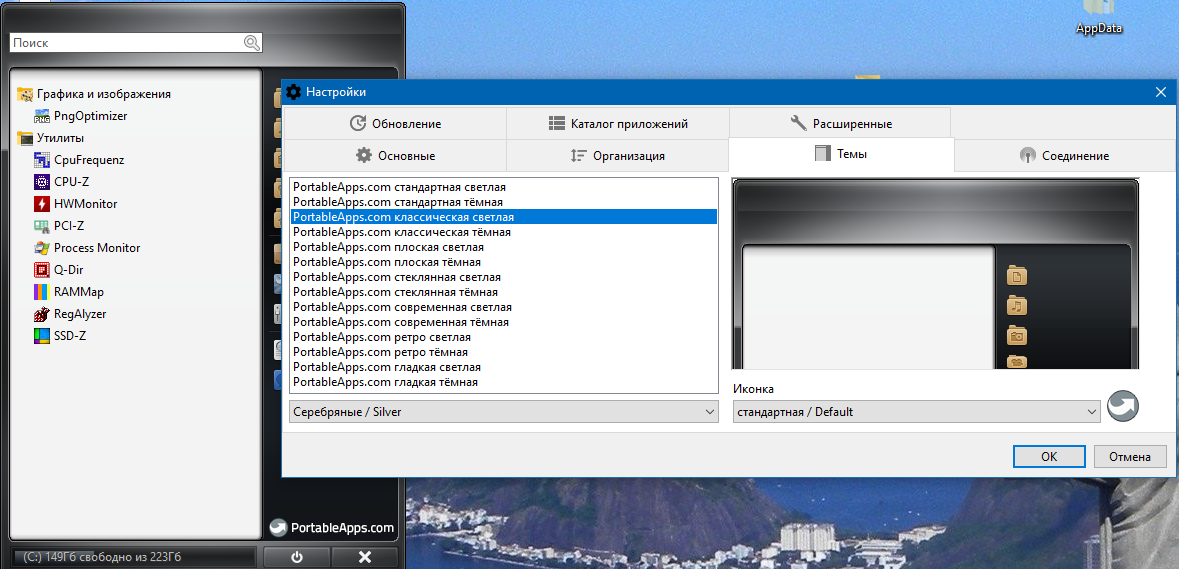Click the PngOptimizer app icon

(x=42, y=117)
